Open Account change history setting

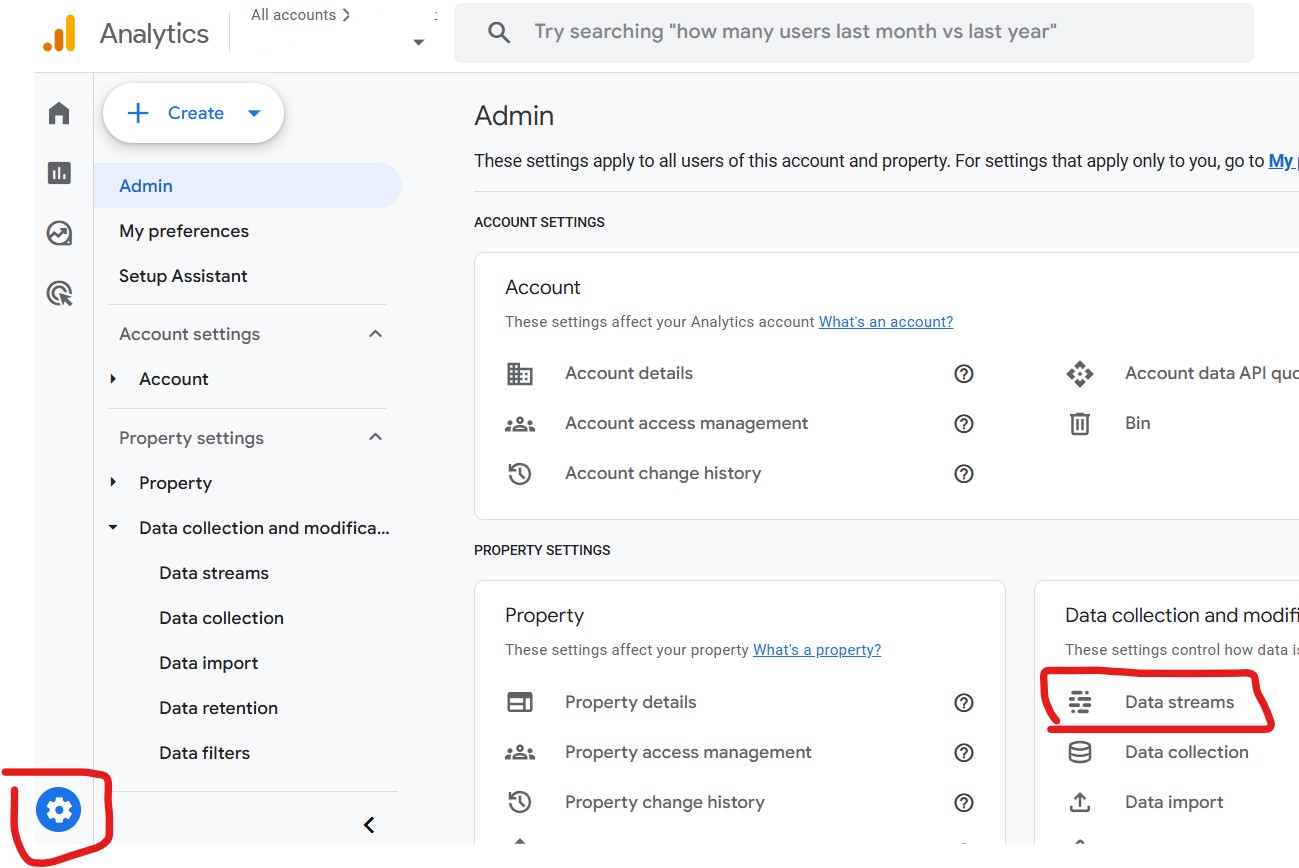pos(663,473)
